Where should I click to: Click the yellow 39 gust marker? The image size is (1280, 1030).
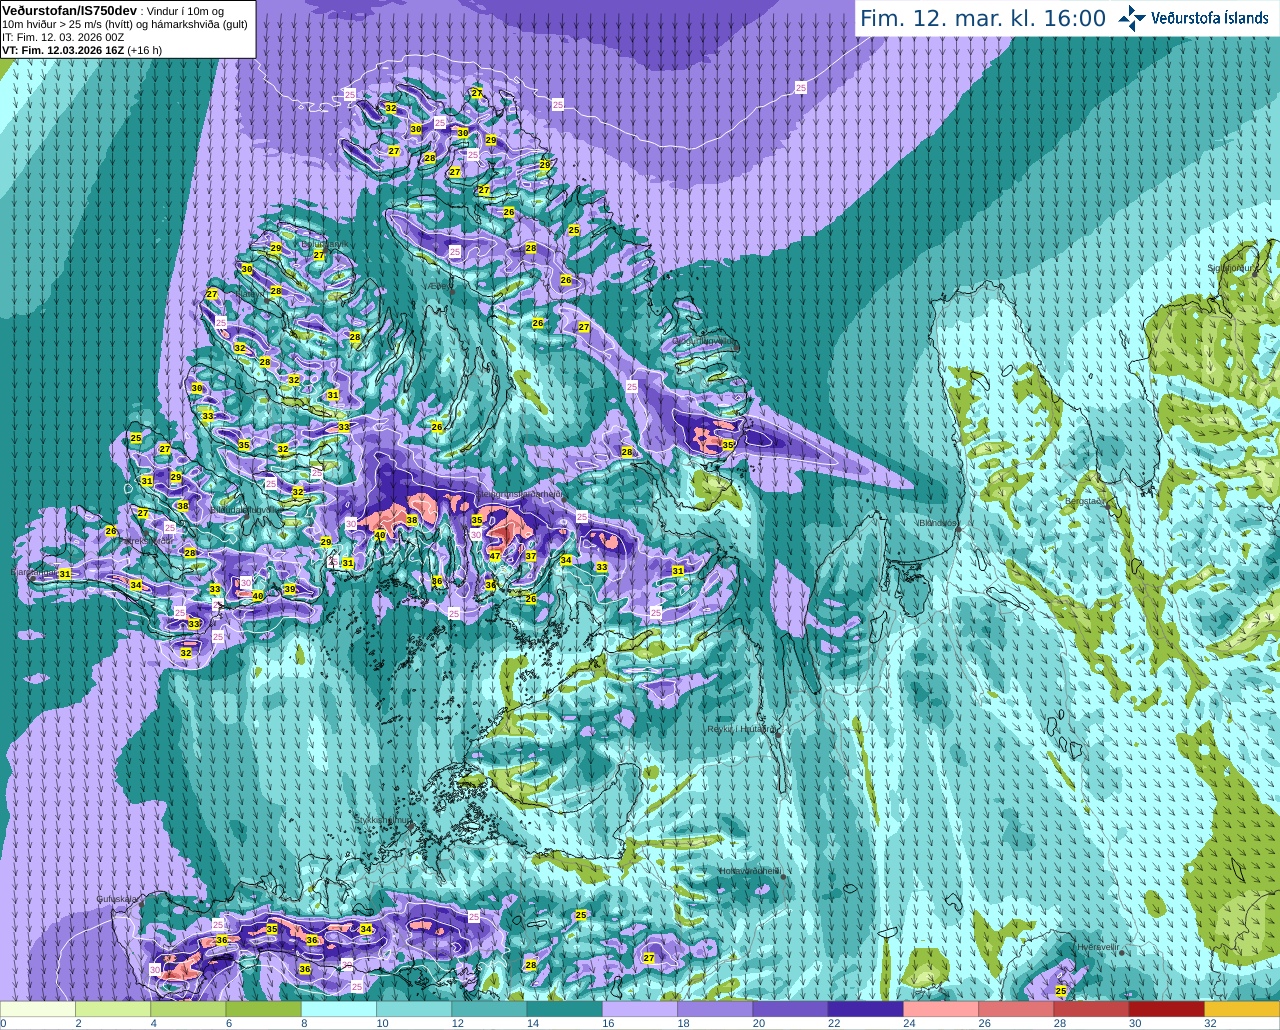pyautogui.click(x=290, y=589)
